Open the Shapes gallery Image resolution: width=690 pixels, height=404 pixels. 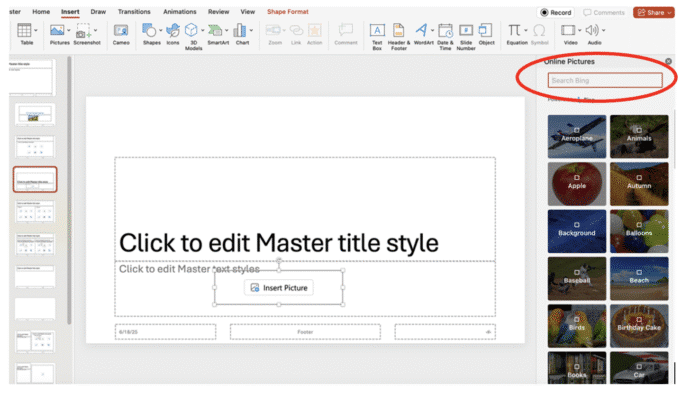coord(150,31)
